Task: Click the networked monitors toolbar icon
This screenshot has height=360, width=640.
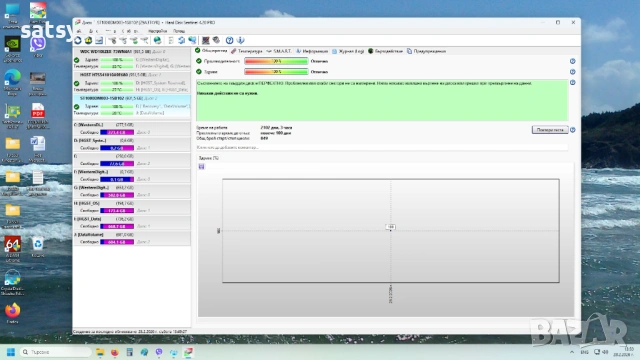Action: [x=192, y=40]
